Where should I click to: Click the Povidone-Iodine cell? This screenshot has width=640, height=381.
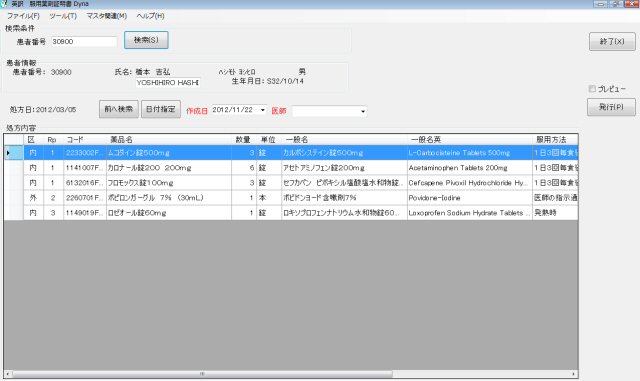(469, 198)
